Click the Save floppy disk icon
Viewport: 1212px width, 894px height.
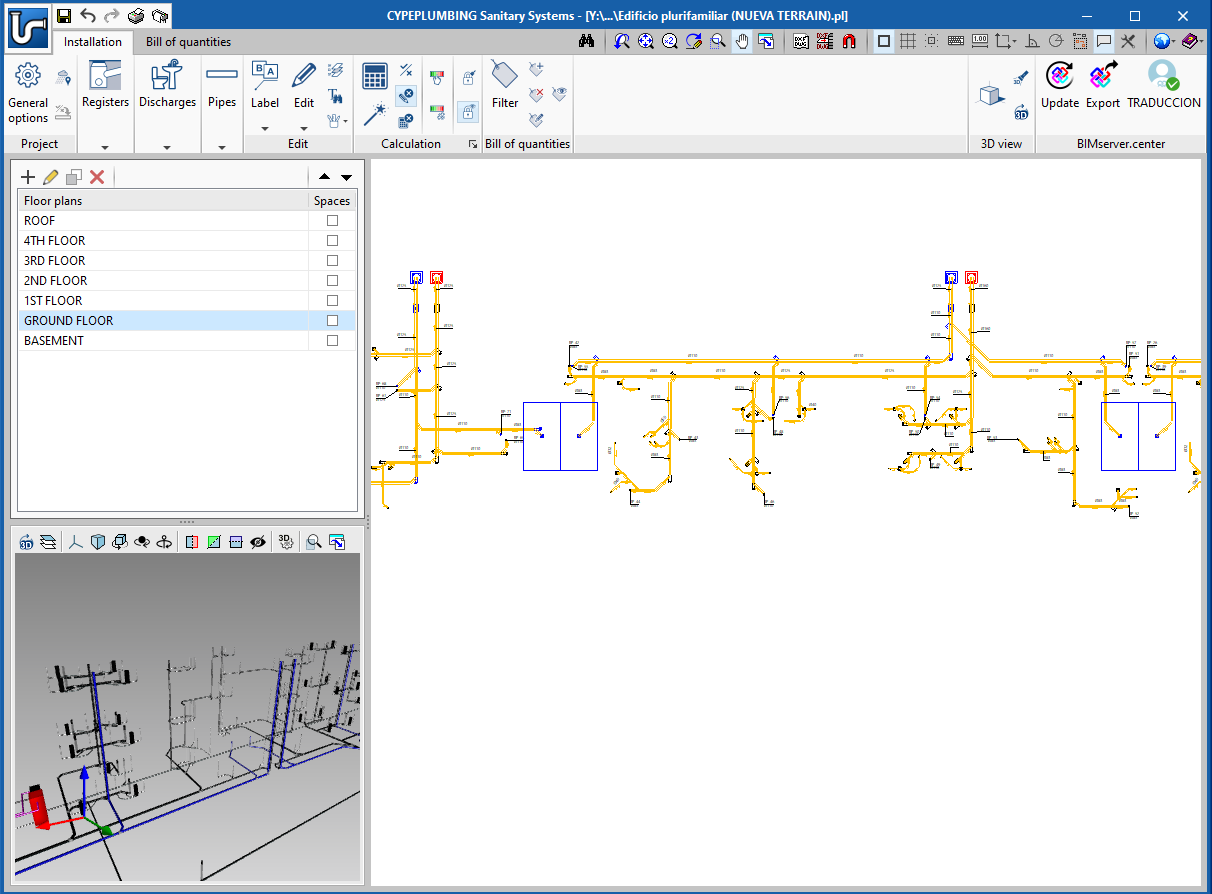(x=64, y=15)
